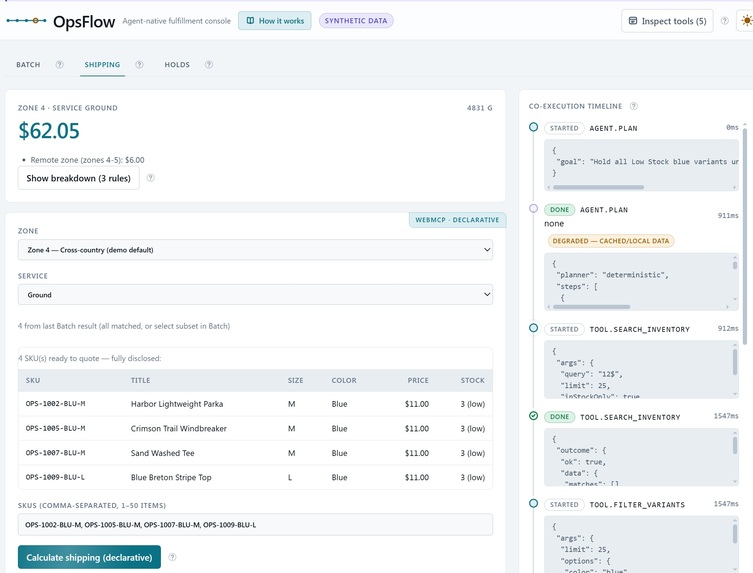Click first STARTED AGENT.PLAN timeline marker
Viewport: 753px width, 573px height.
point(534,127)
